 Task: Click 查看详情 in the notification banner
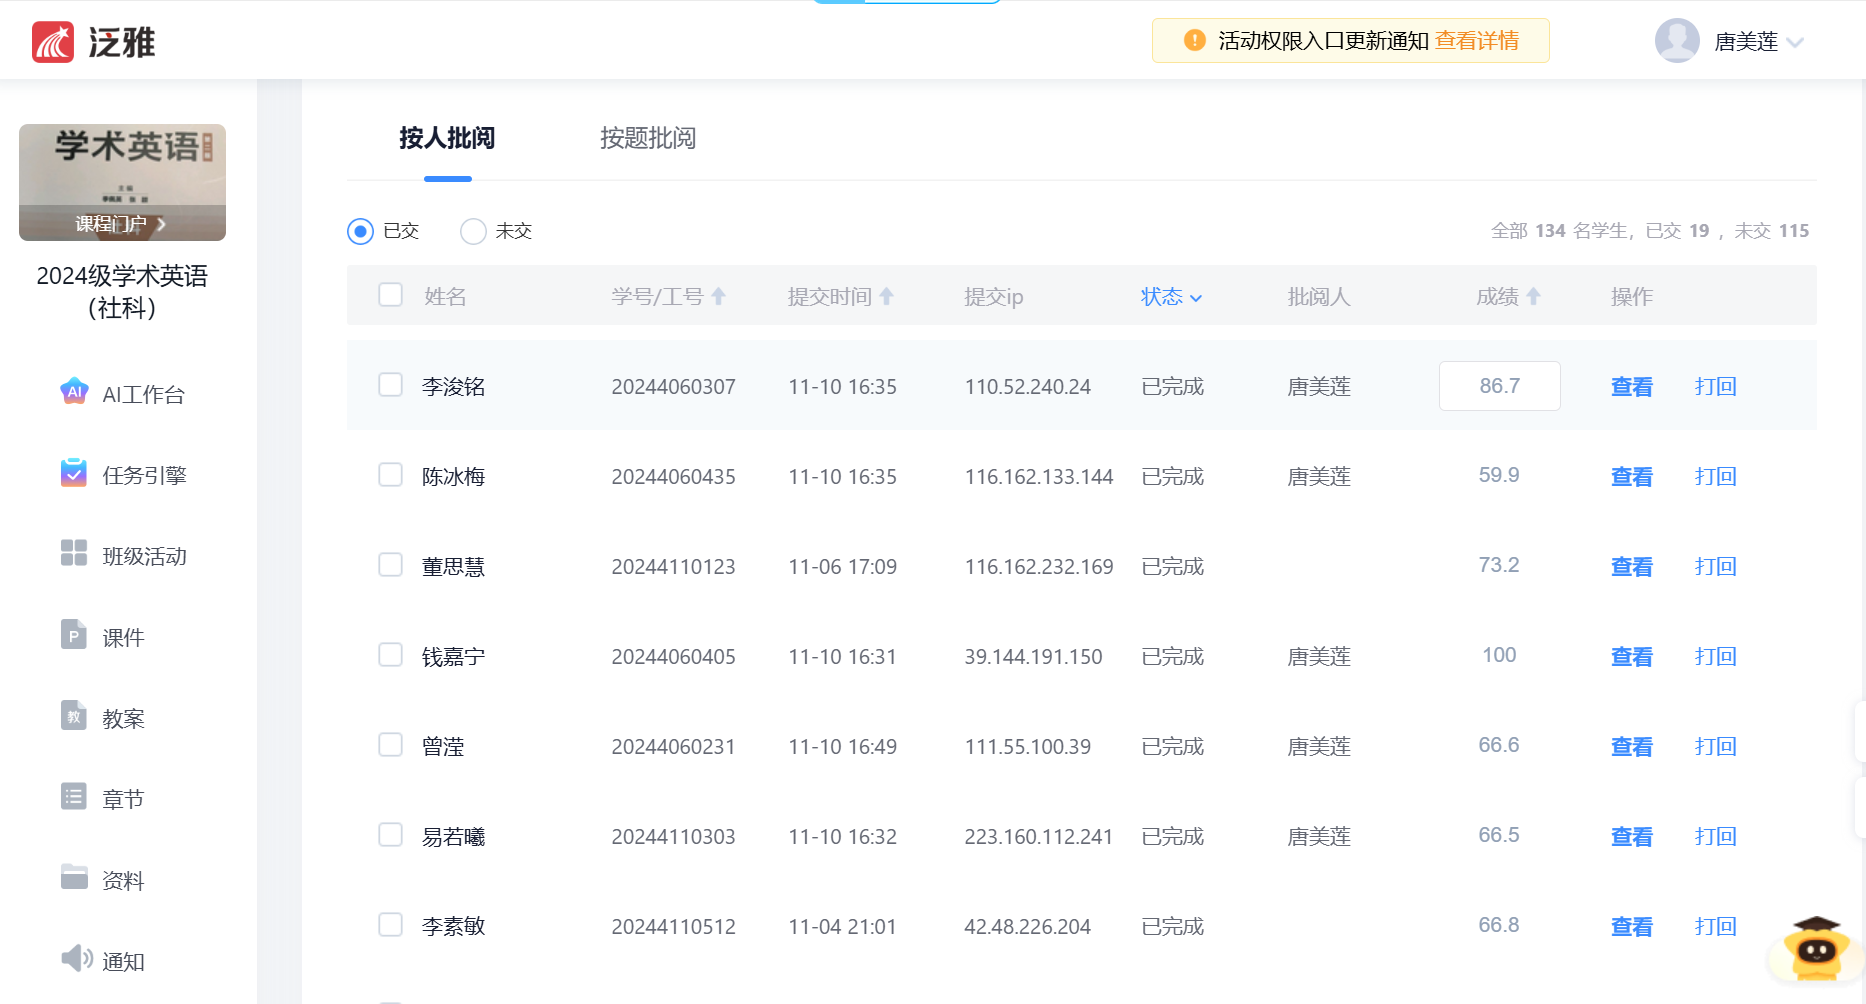point(1476,41)
